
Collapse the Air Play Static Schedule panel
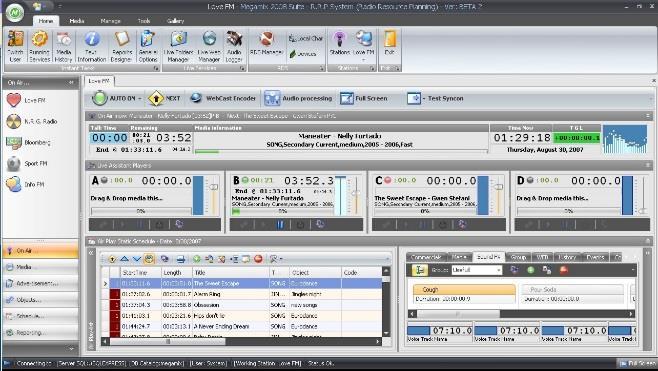pyautogui.click(x=648, y=241)
